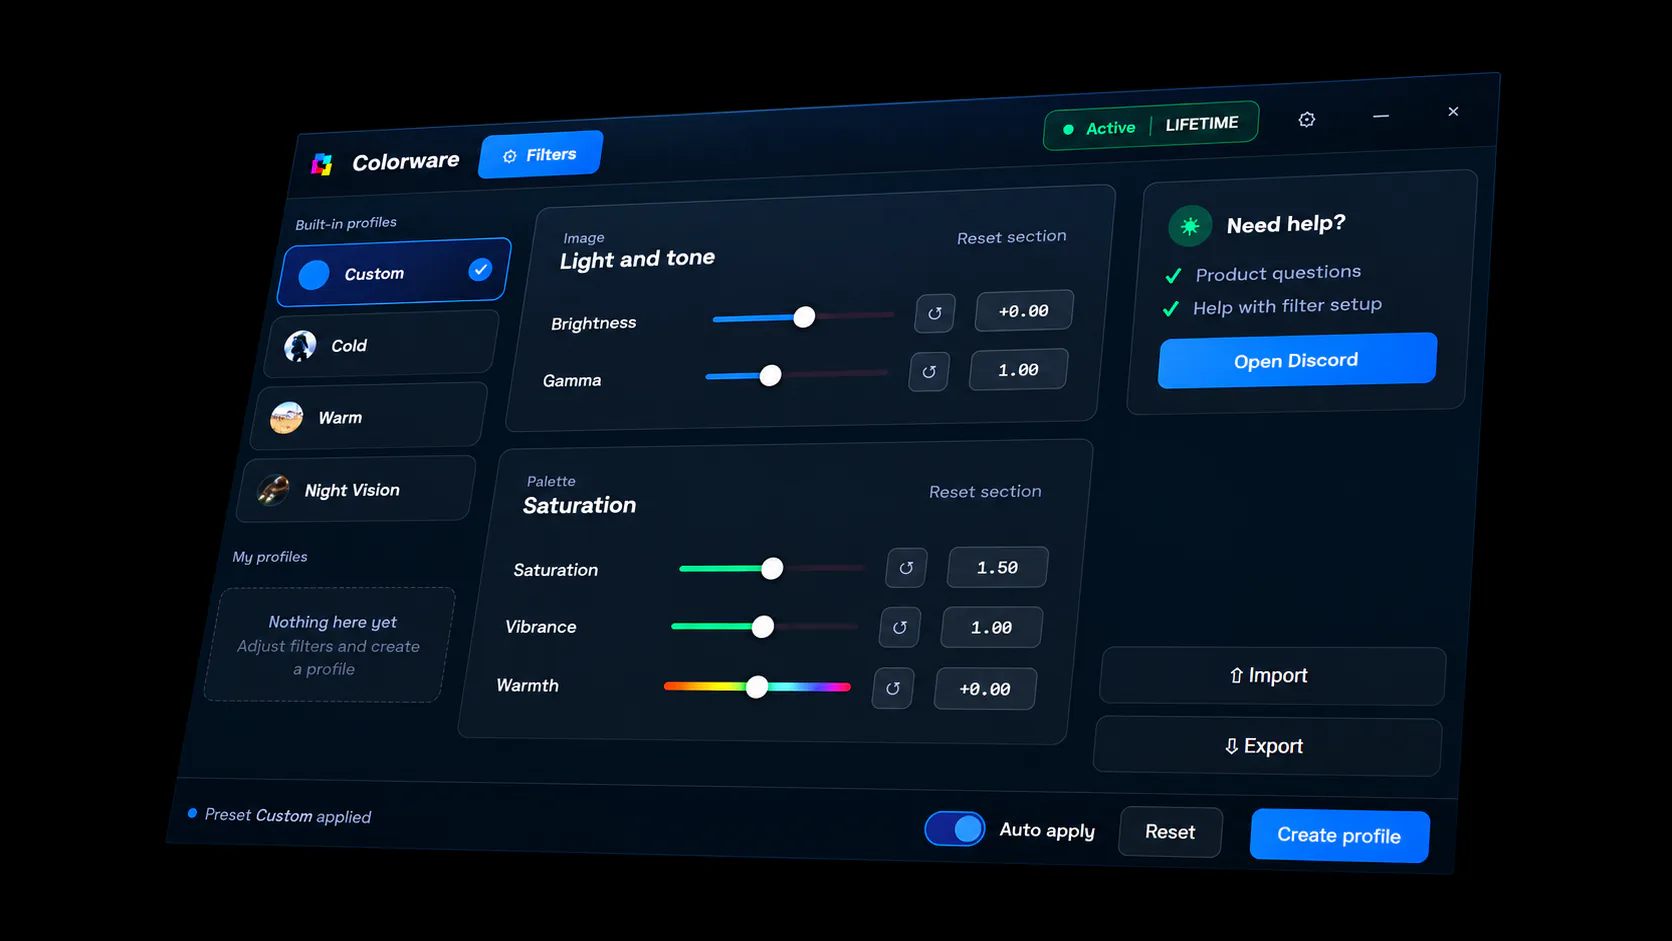Viewport: 1672px width, 941px height.
Task: Click the Vibrance slider handle
Action: [x=763, y=627]
